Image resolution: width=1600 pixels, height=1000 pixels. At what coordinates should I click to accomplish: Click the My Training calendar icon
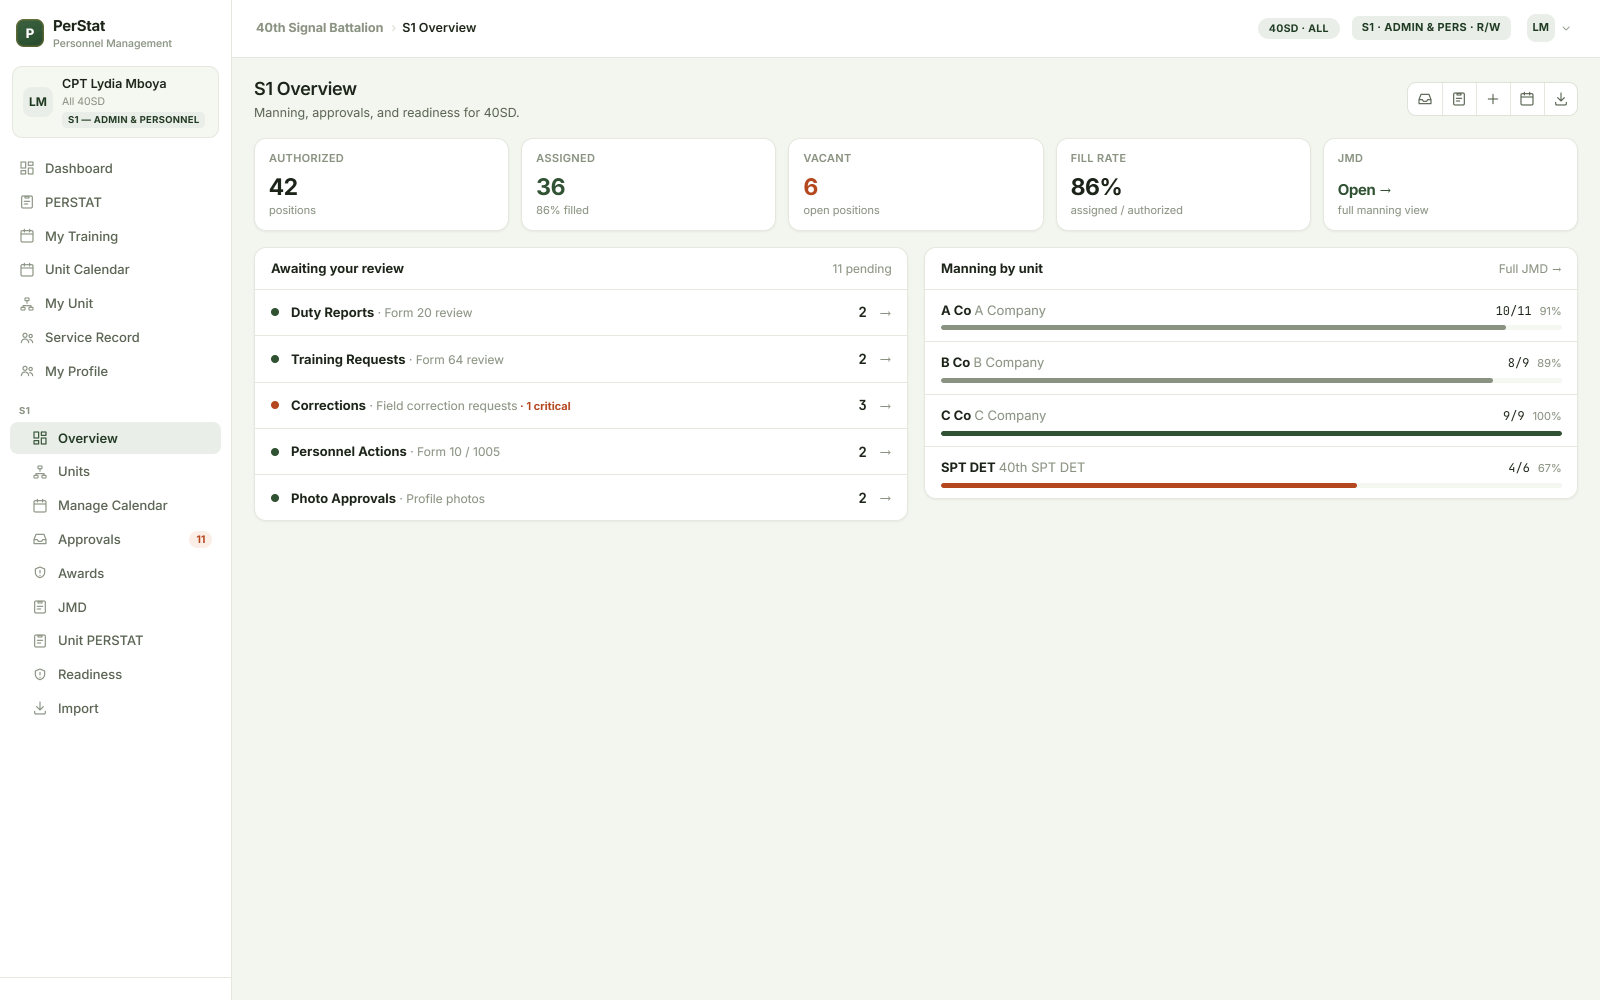coord(27,236)
